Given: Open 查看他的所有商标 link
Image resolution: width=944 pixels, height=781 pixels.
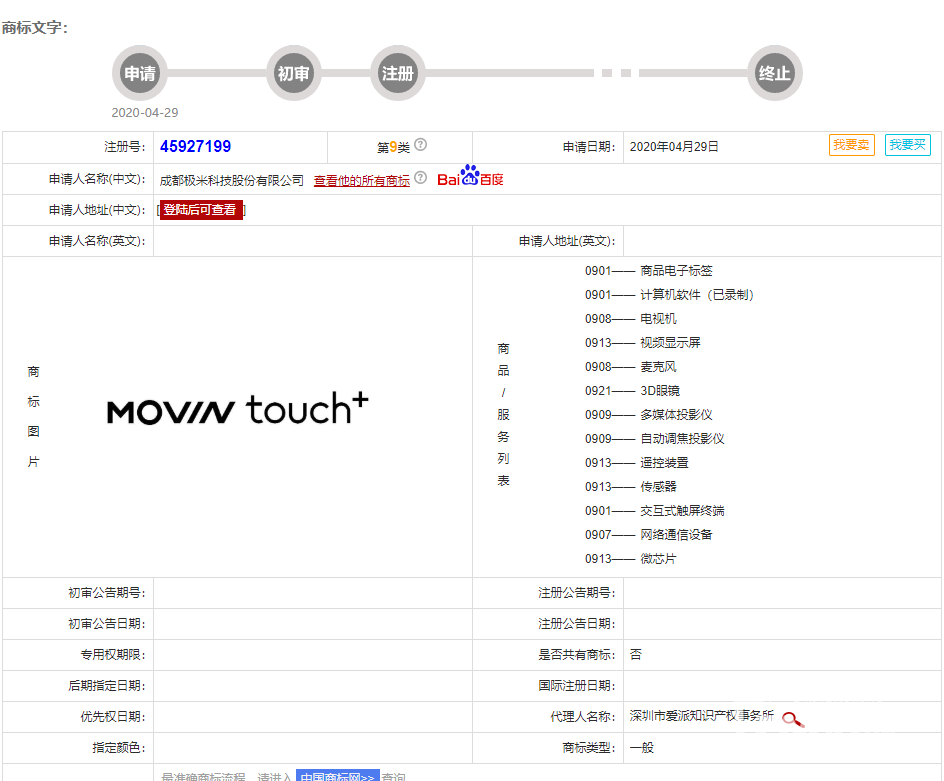Looking at the screenshot, I should coord(361,180).
